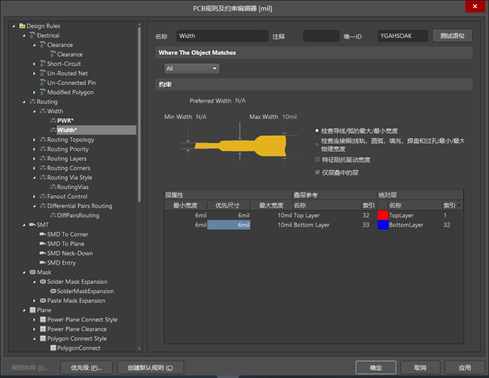
Task: Click the Plane category icon
Action: (32, 310)
